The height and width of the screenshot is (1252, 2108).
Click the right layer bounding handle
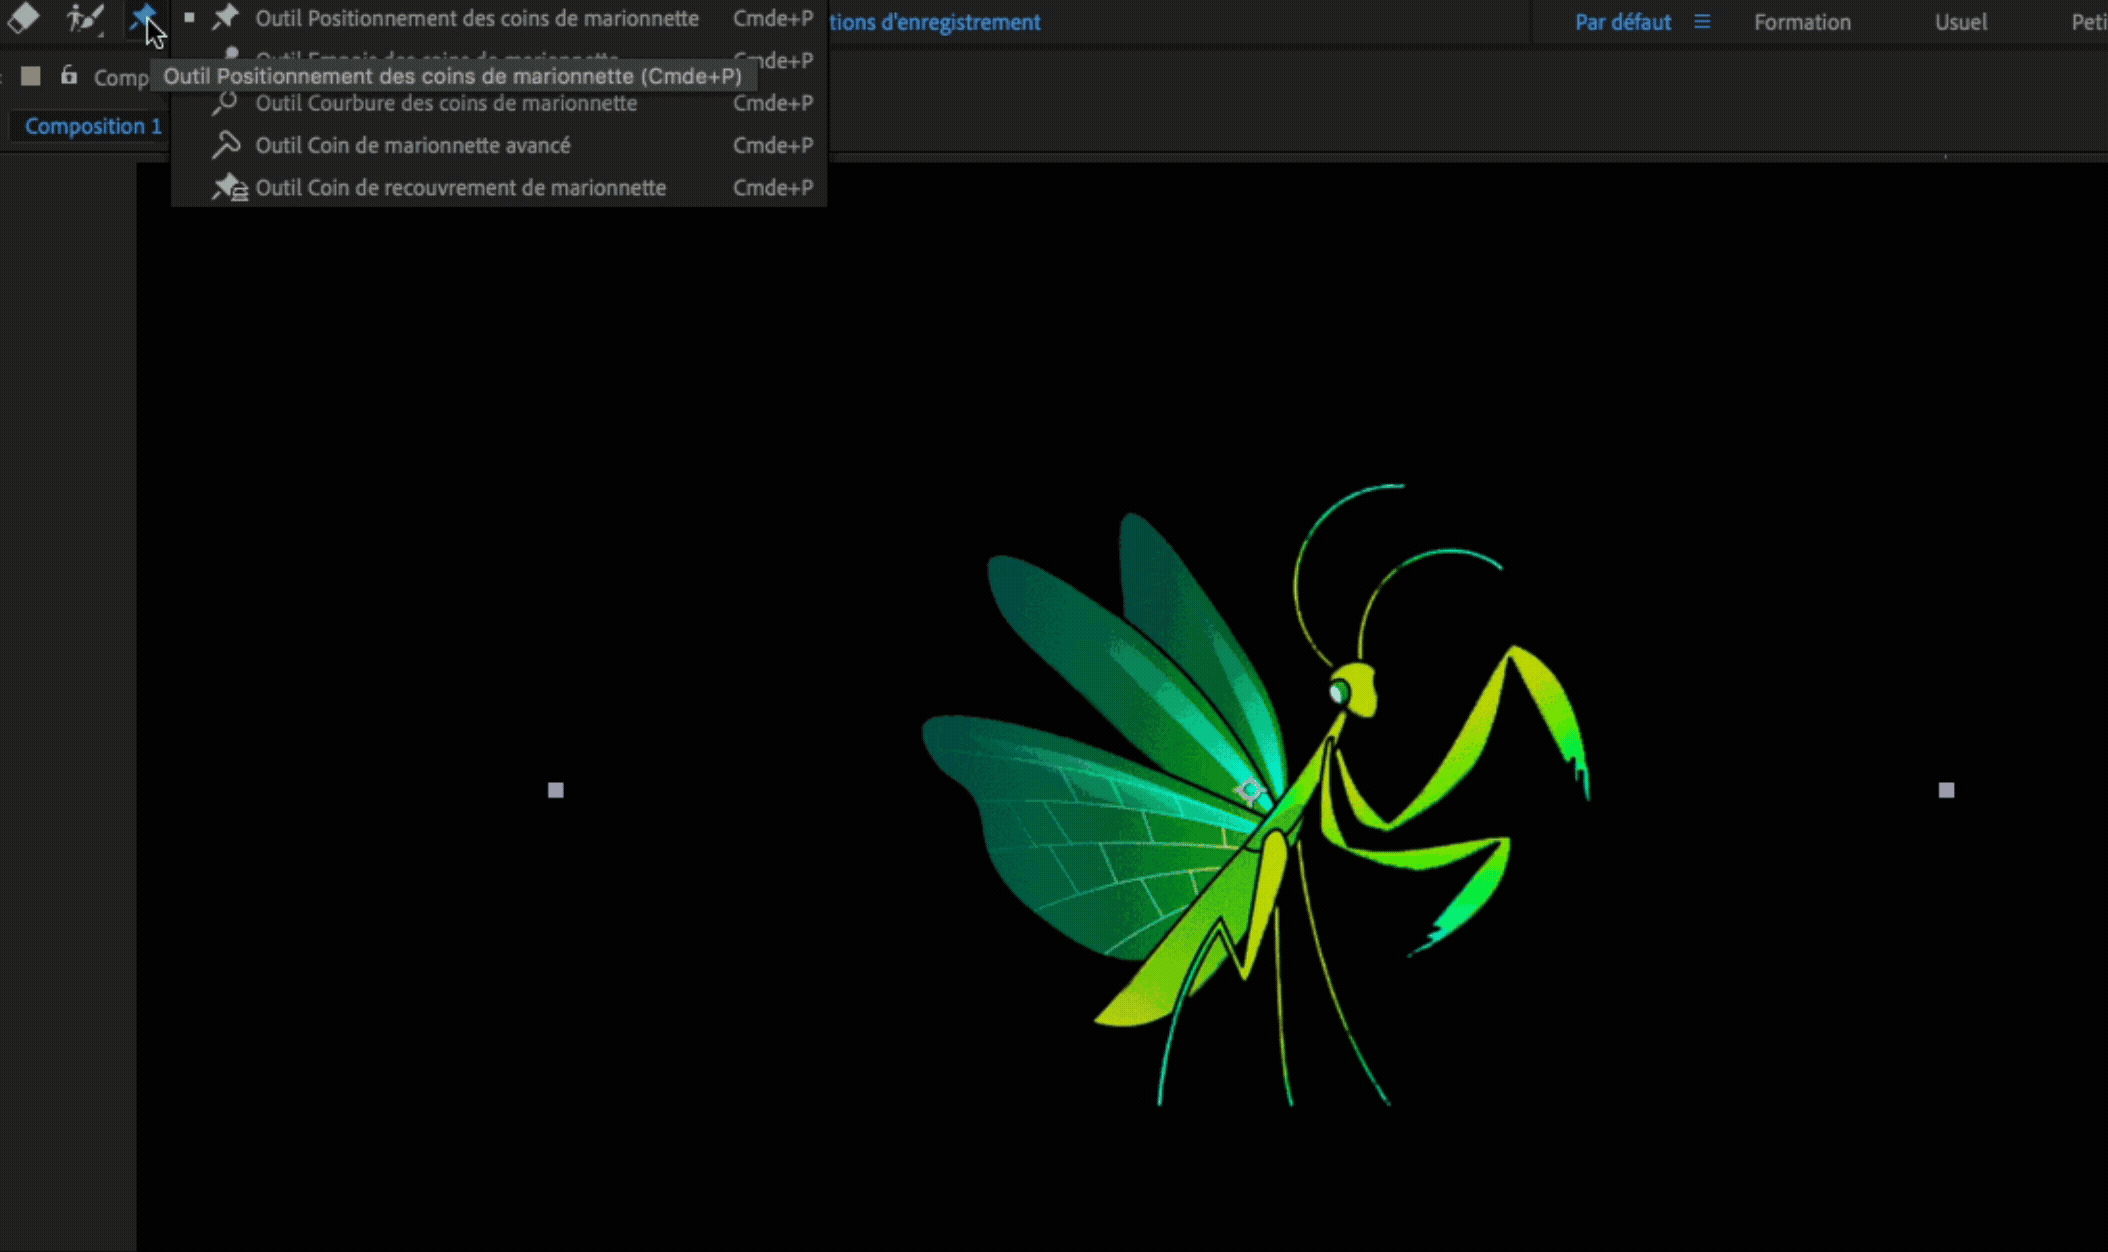tap(1946, 790)
